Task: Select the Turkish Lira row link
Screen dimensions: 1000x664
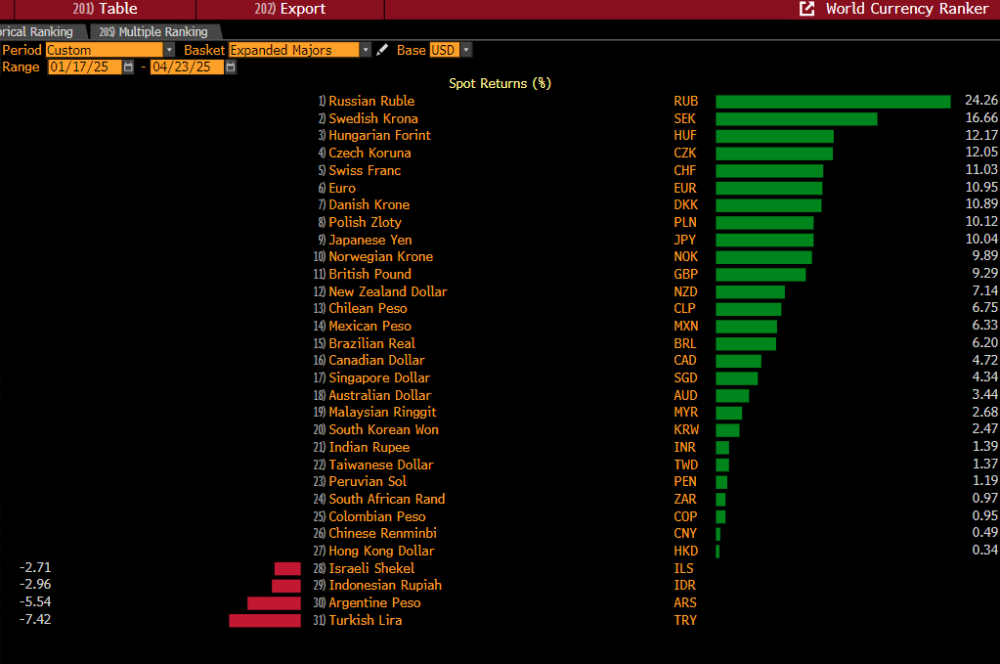Action: tap(365, 620)
